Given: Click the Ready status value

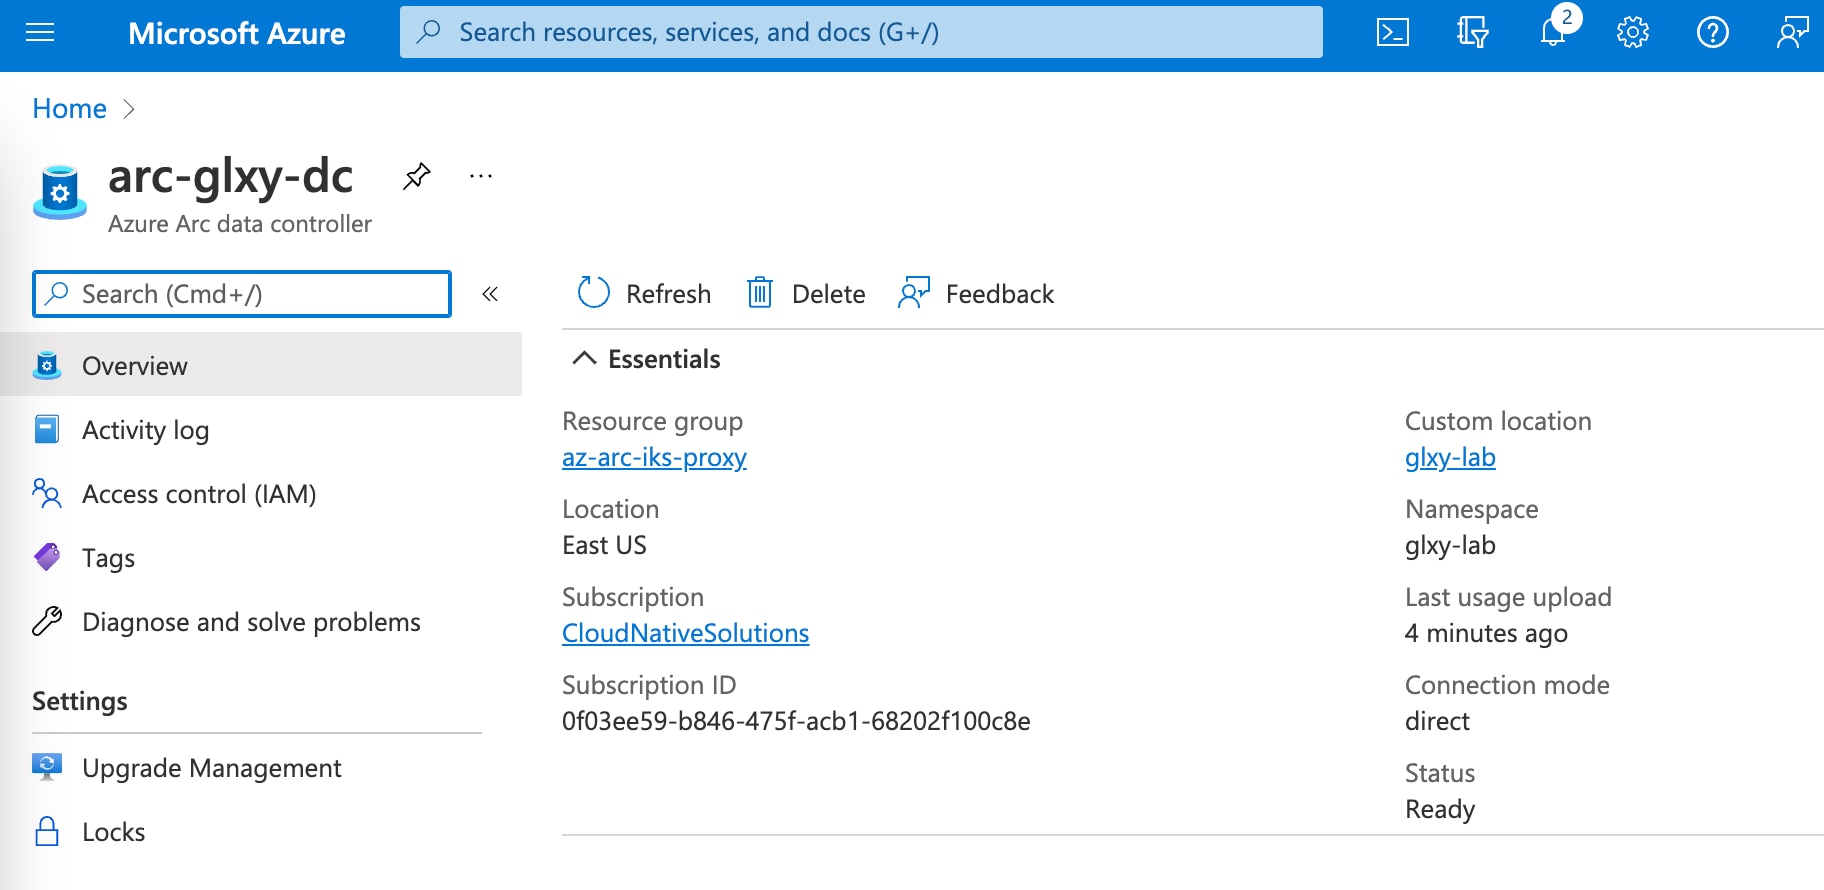Looking at the screenshot, I should click(x=1440, y=809).
